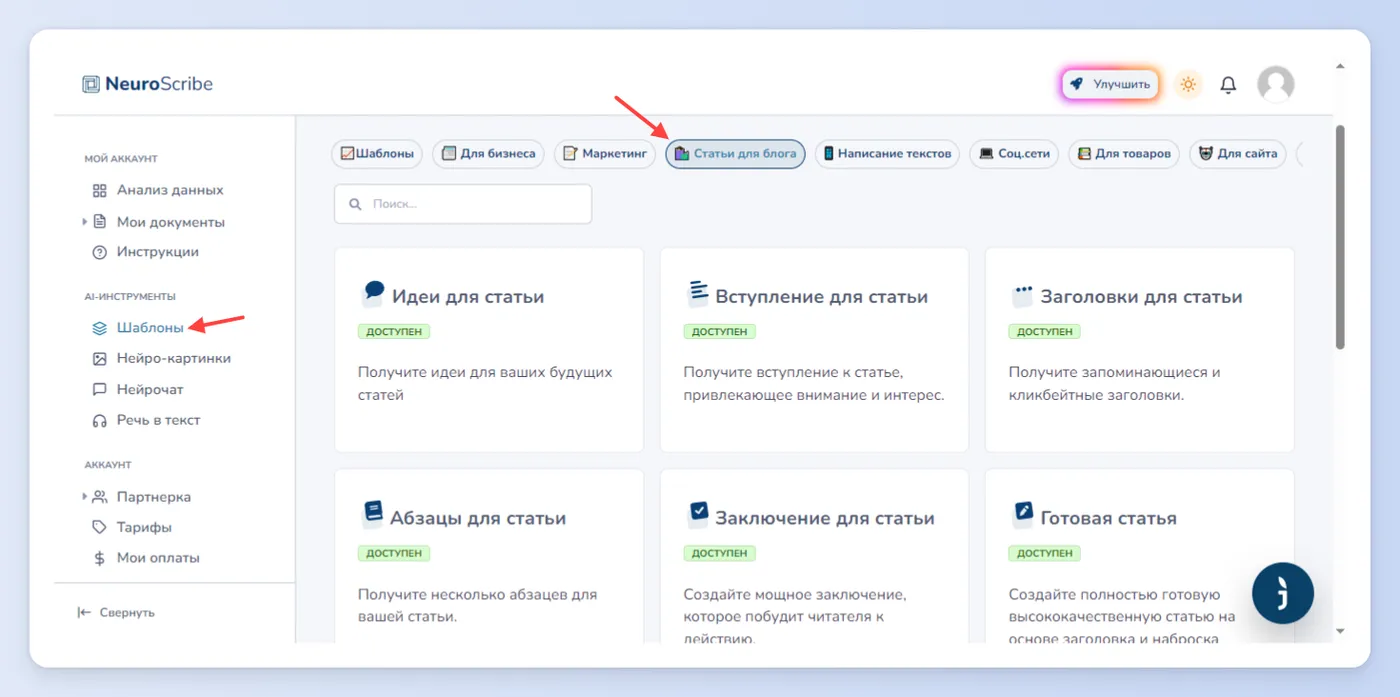
Task: Open the Инструкции help icon
Action: pyautogui.click(x=99, y=252)
